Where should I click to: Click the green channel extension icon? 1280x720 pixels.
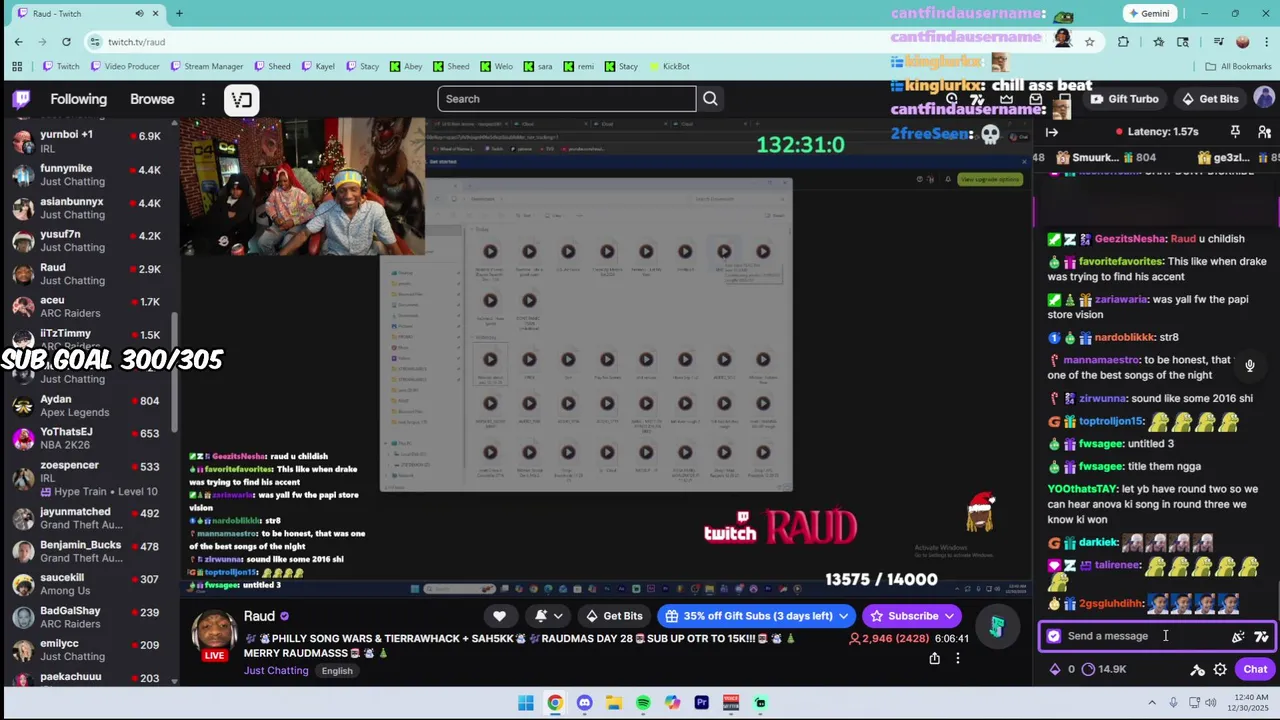997,627
